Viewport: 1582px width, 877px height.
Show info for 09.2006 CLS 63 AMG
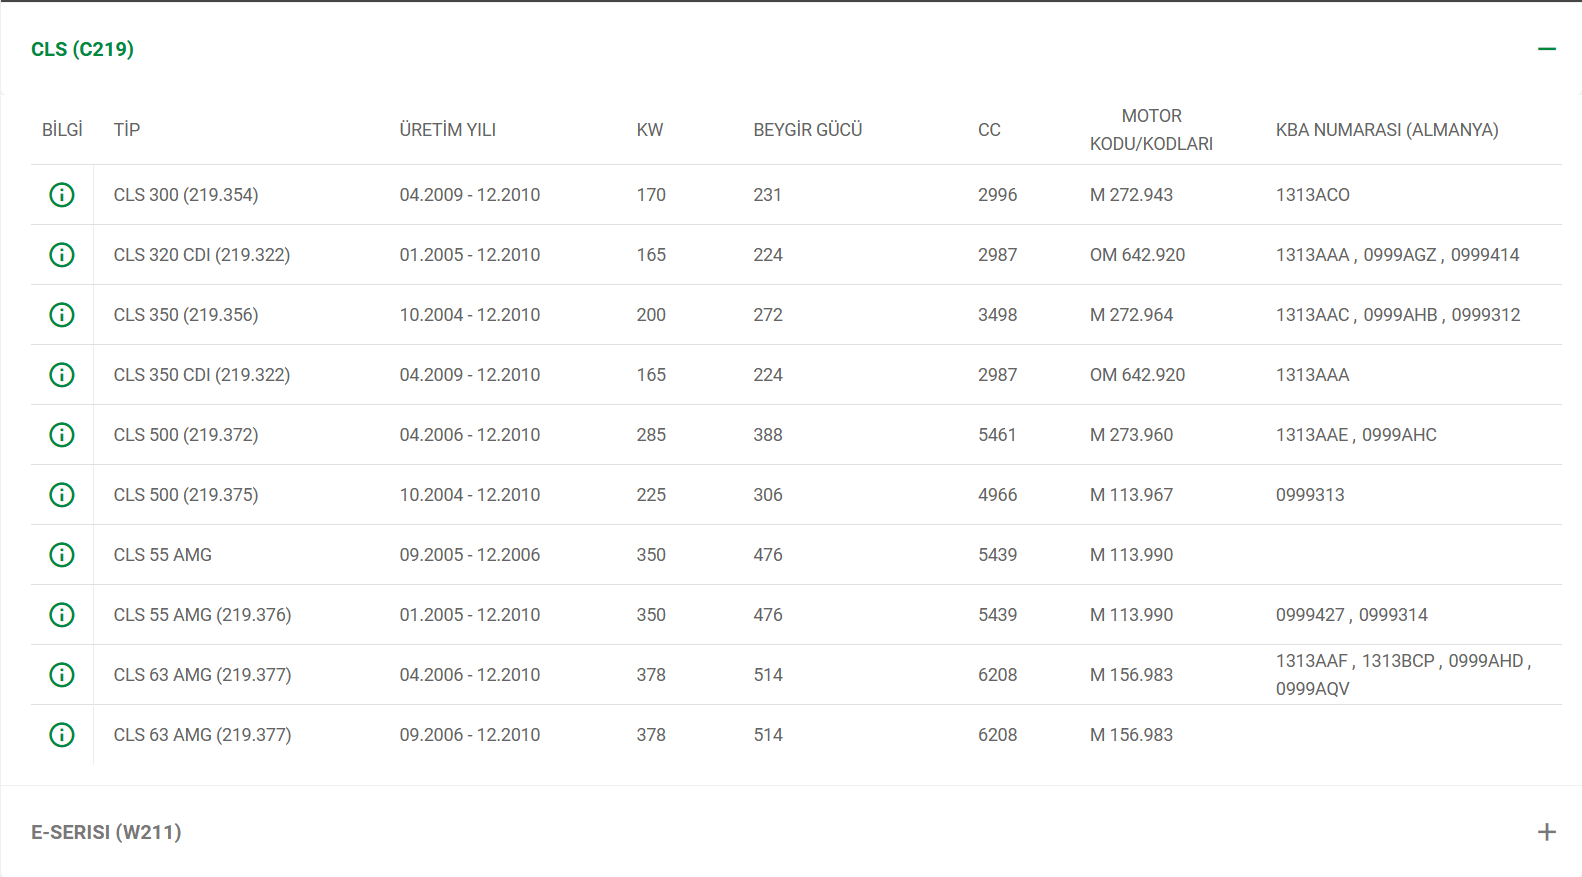[x=62, y=735]
